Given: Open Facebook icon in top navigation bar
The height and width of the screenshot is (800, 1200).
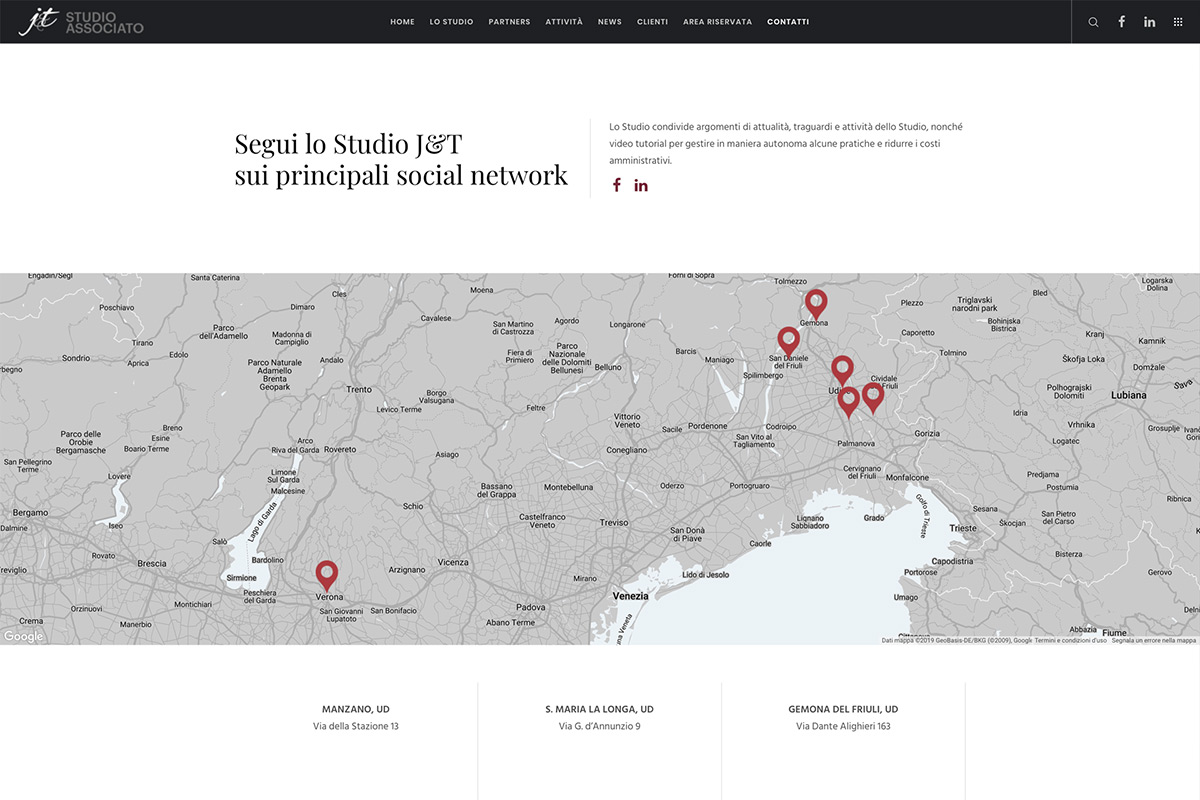Looking at the screenshot, I should tap(1121, 22).
